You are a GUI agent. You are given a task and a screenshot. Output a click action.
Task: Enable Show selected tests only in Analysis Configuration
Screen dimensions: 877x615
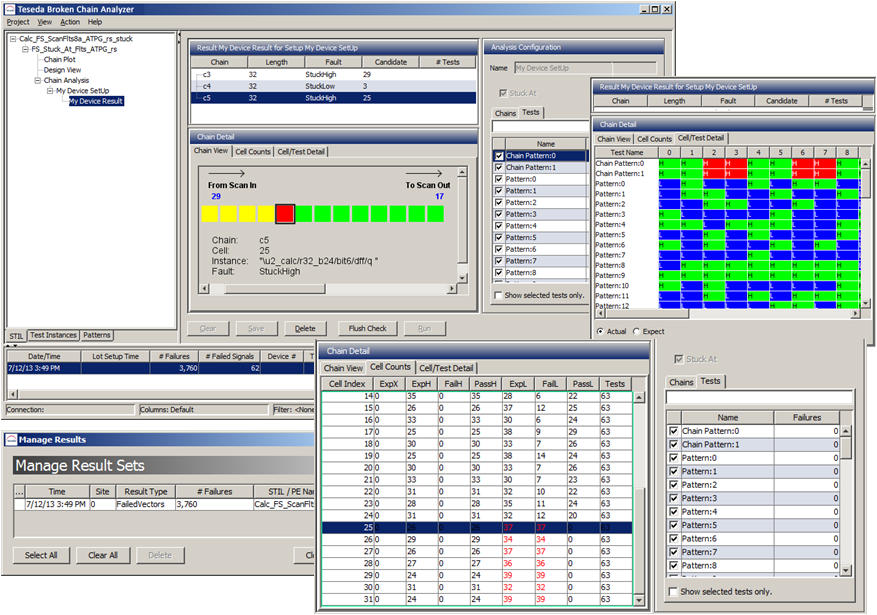click(498, 295)
